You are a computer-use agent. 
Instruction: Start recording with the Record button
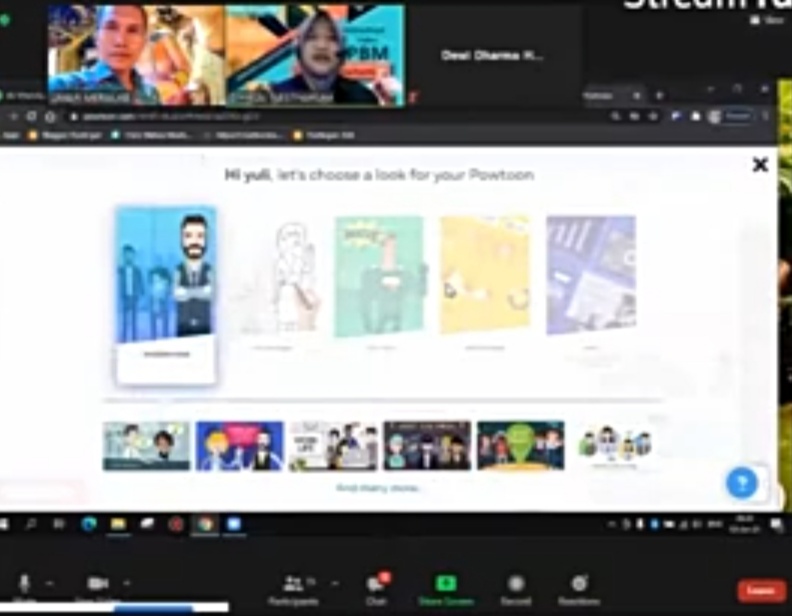pos(516,590)
